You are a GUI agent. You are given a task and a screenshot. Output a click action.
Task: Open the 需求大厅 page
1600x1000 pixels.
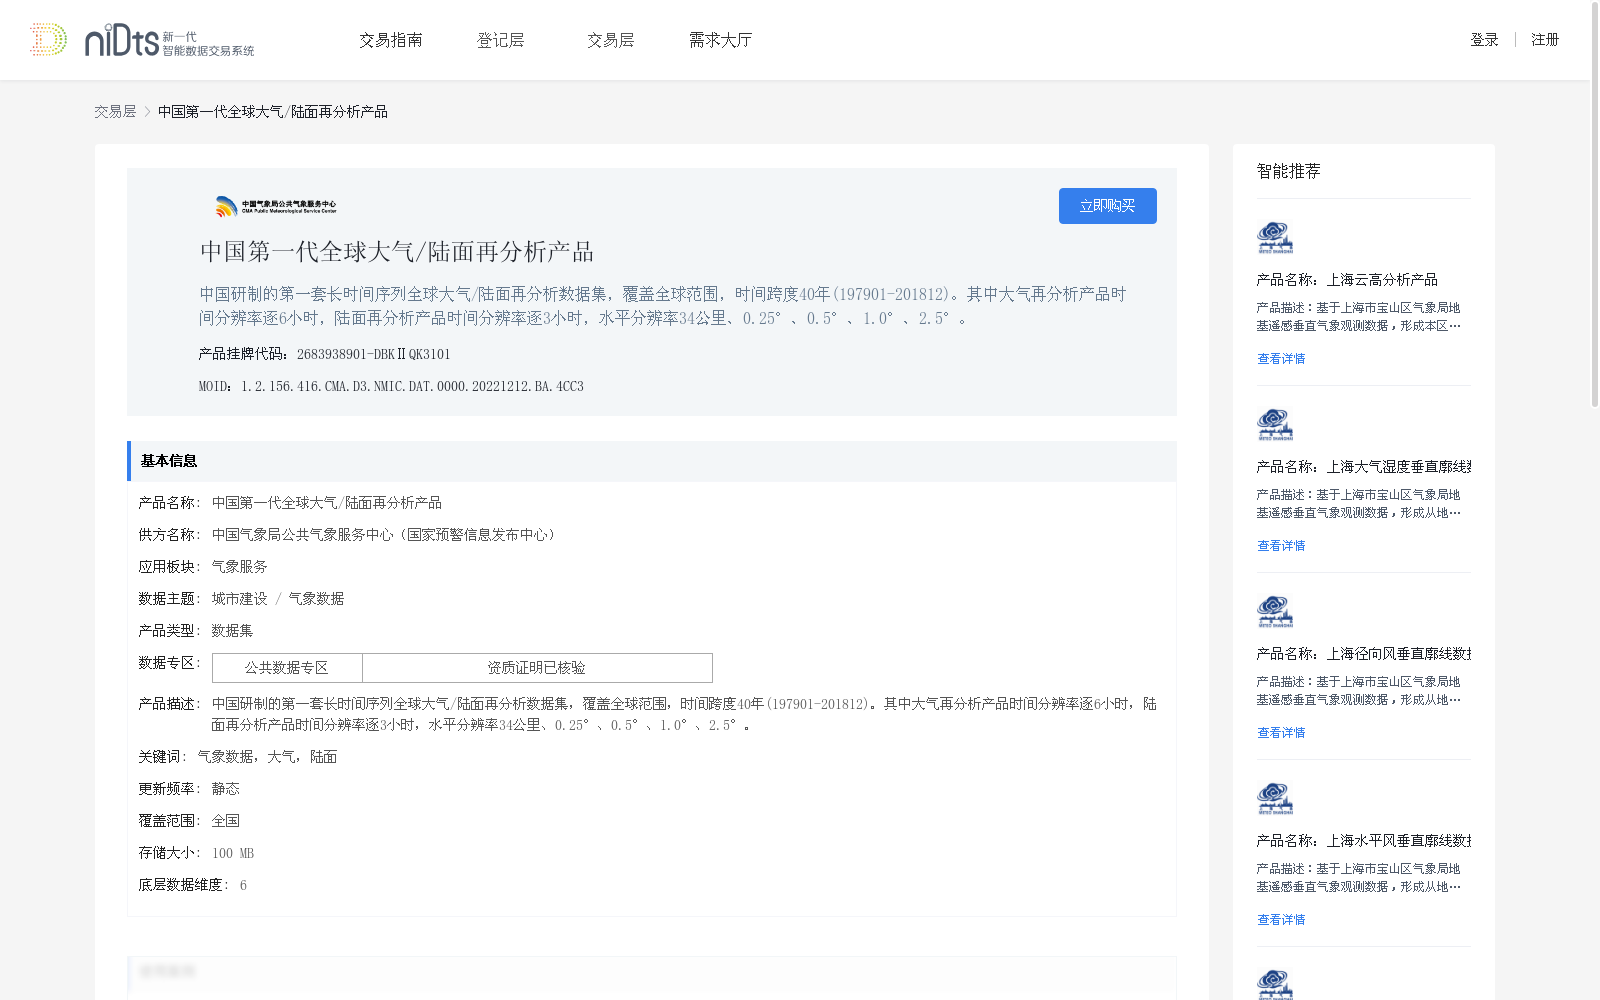(x=720, y=40)
